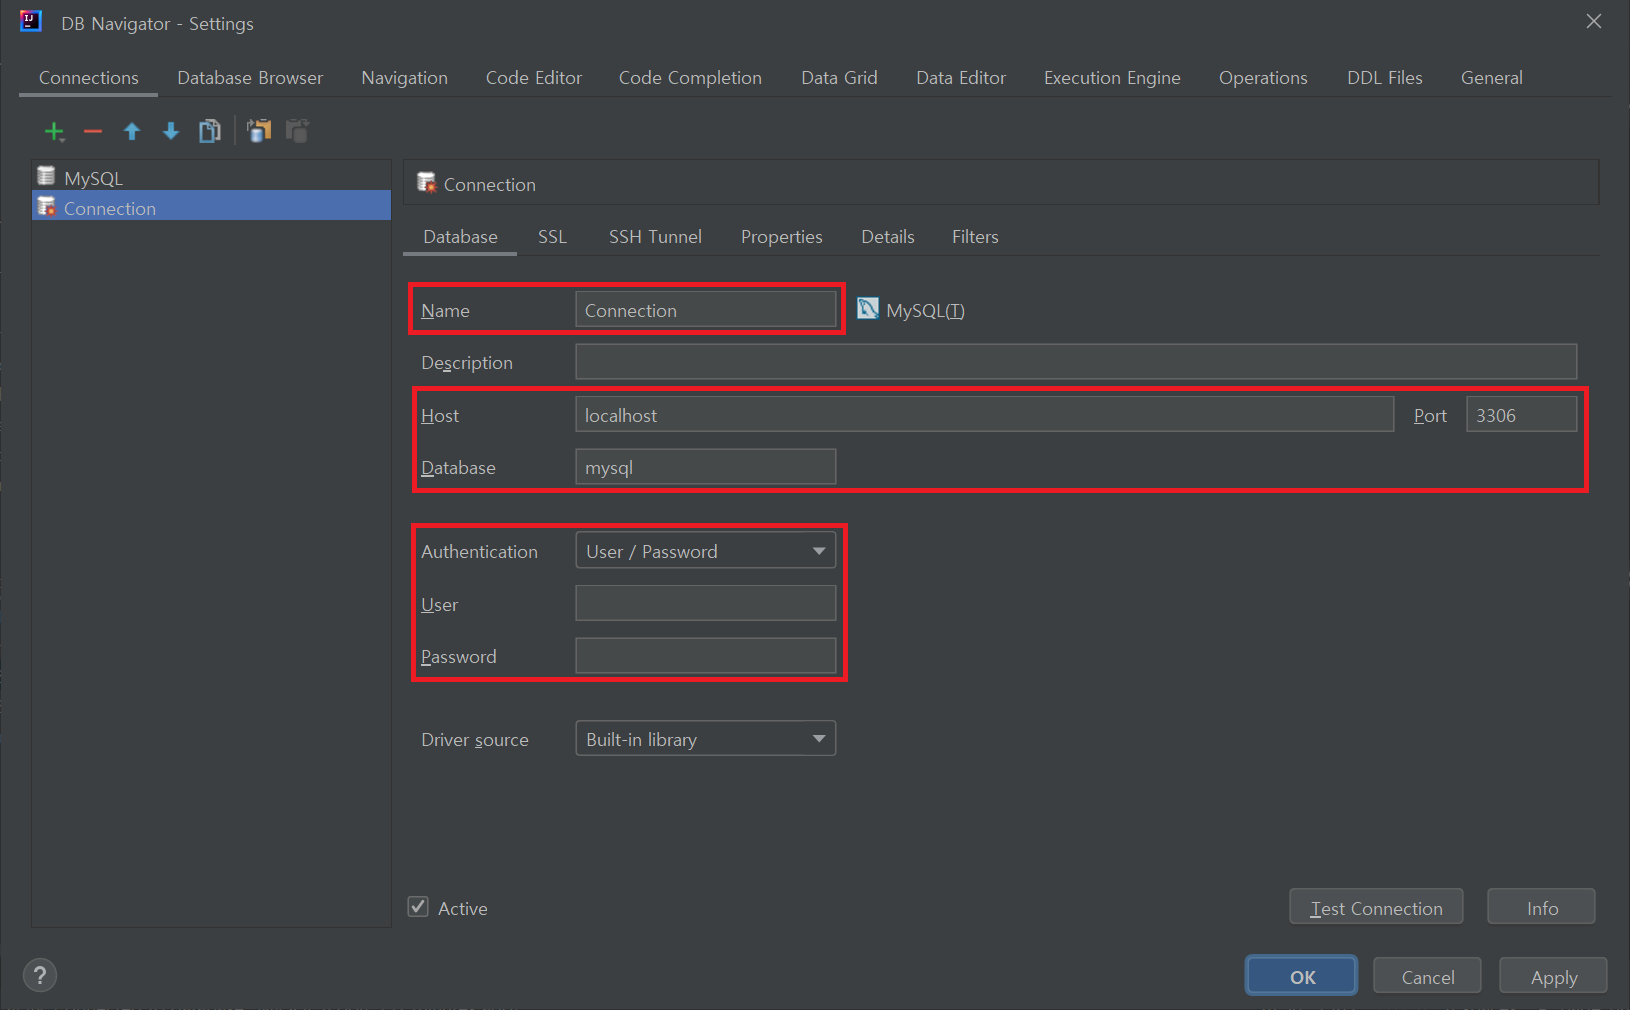Switch to DDL Files tab

point(1385,78)
